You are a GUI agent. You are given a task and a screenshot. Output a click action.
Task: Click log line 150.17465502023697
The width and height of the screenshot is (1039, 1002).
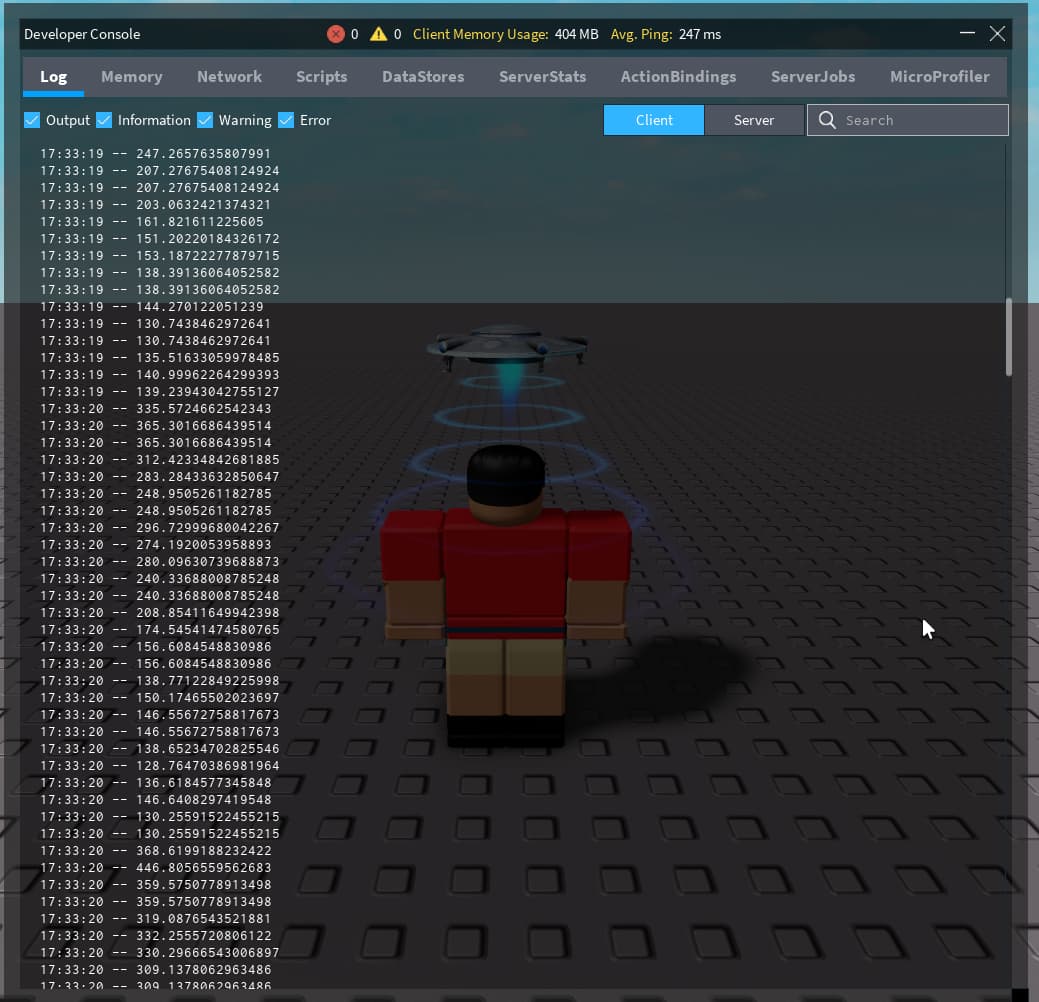coord(160,698)
